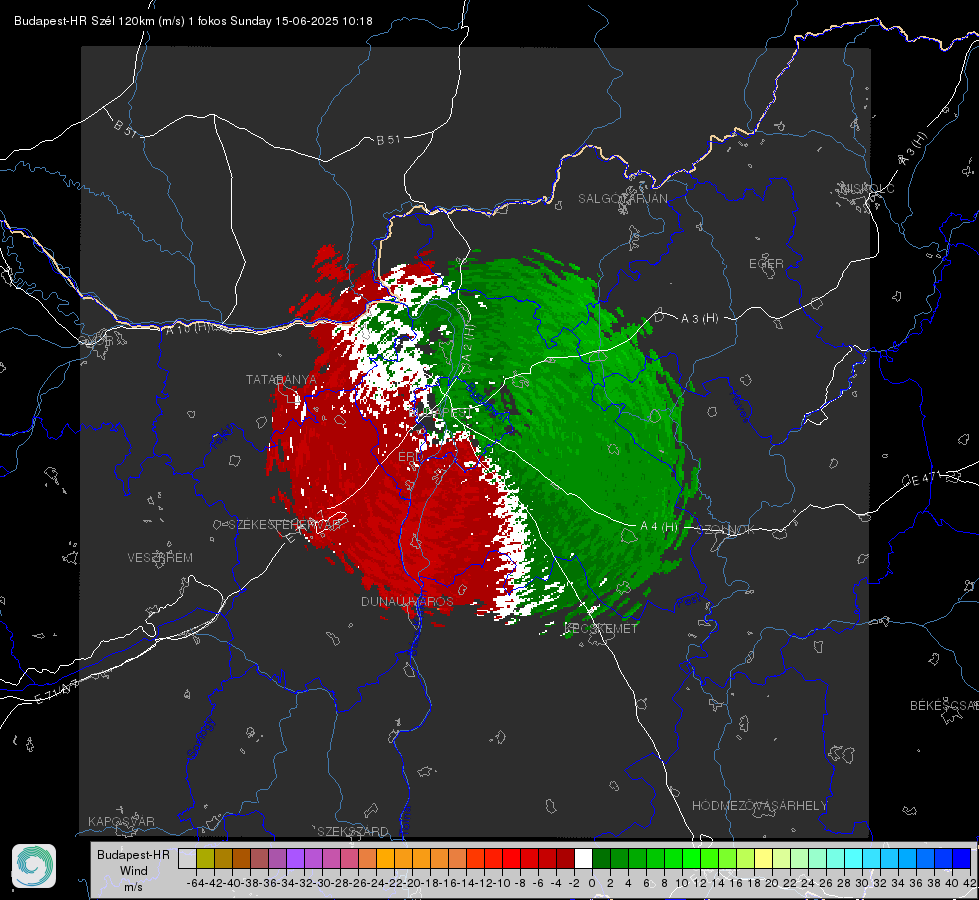Click the EGER city label

(766, 264)
